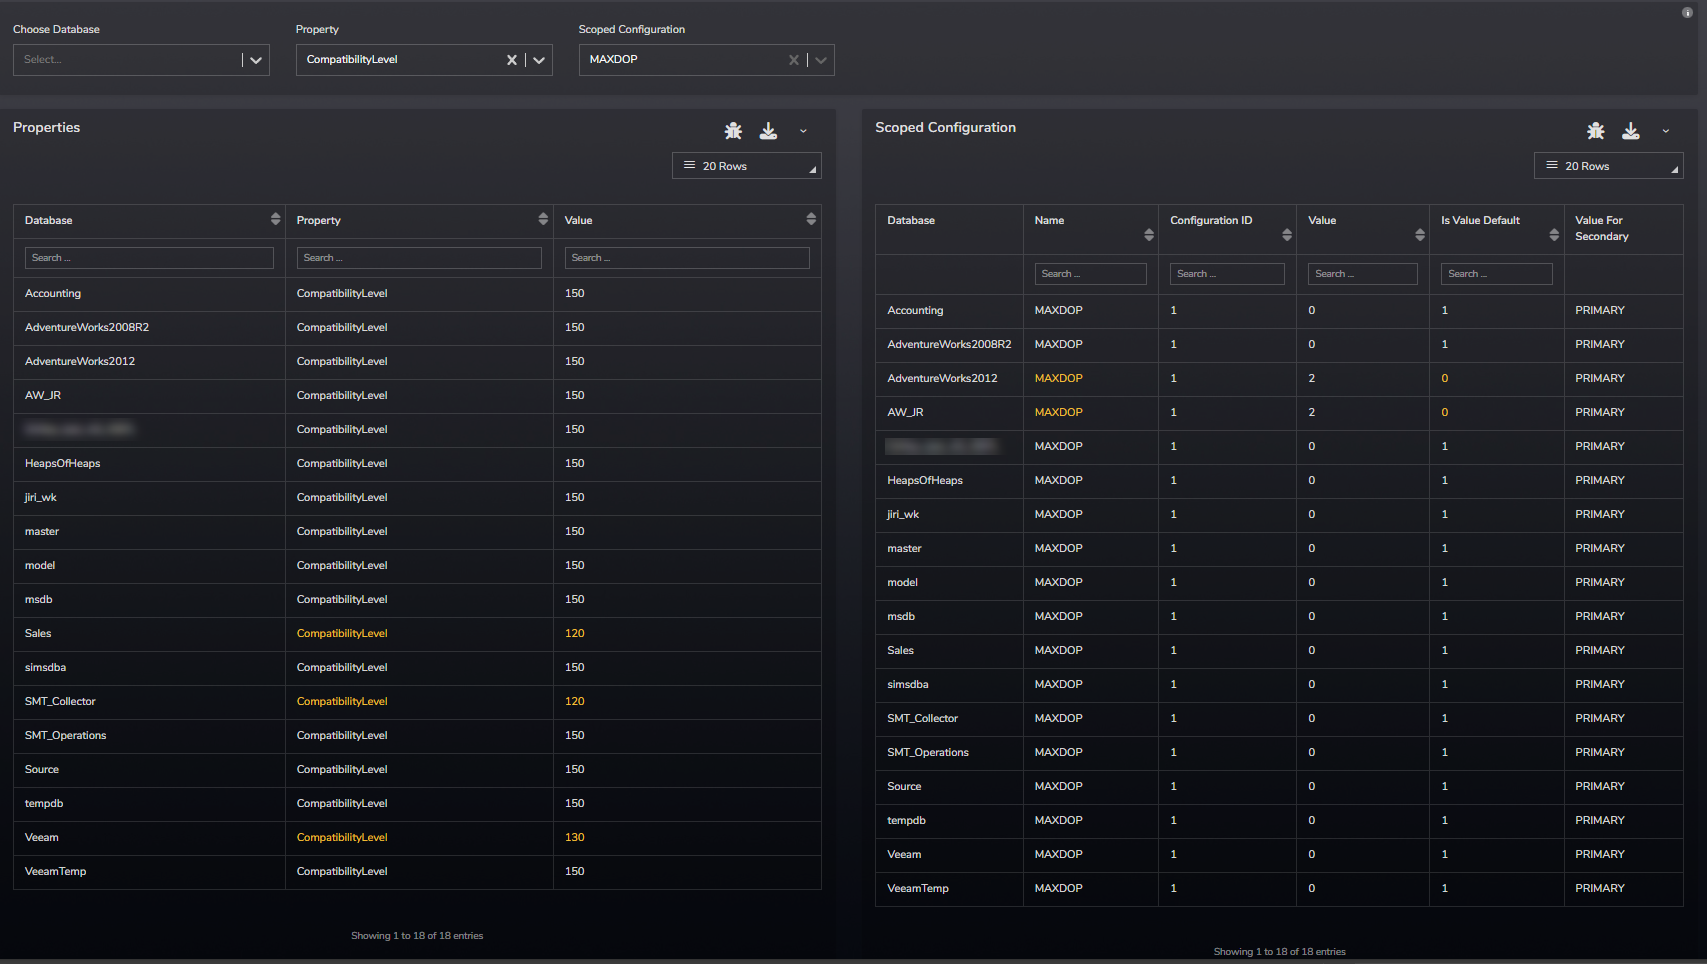Clear the MAXDOP scoped configuration selection

click(x=794, y=60)
